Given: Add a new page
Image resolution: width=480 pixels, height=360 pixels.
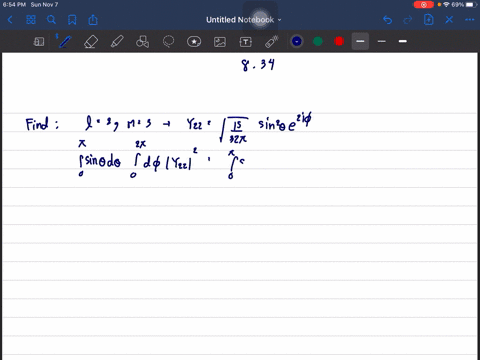Looking at the screenshot, I should (428, 20).
